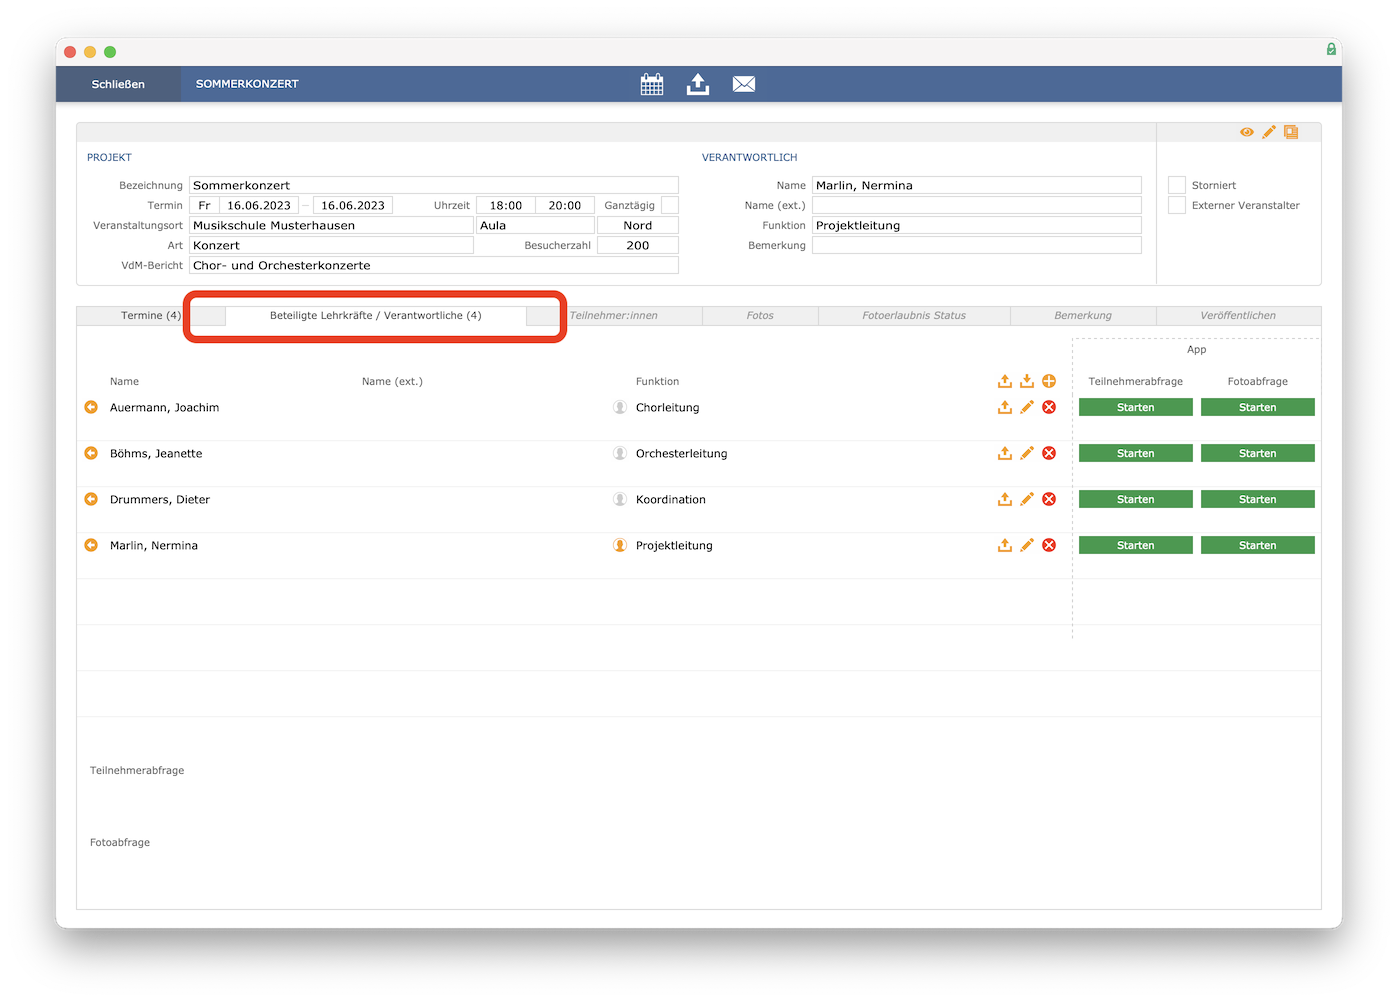Delete Auermann row with red X
The width and height of the screenshot is (1398, 1002).
(x=1049, y=407)
